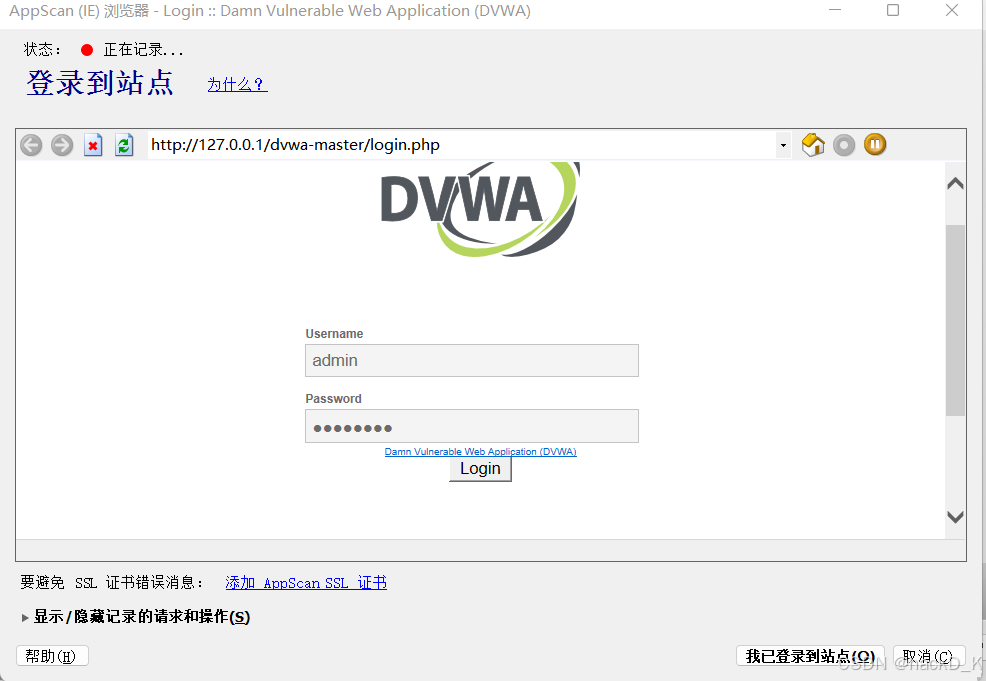The width and height of the screenshot is (986, 681).
Task: Click the scrollbar up arrow
Action: coord(955,184)
